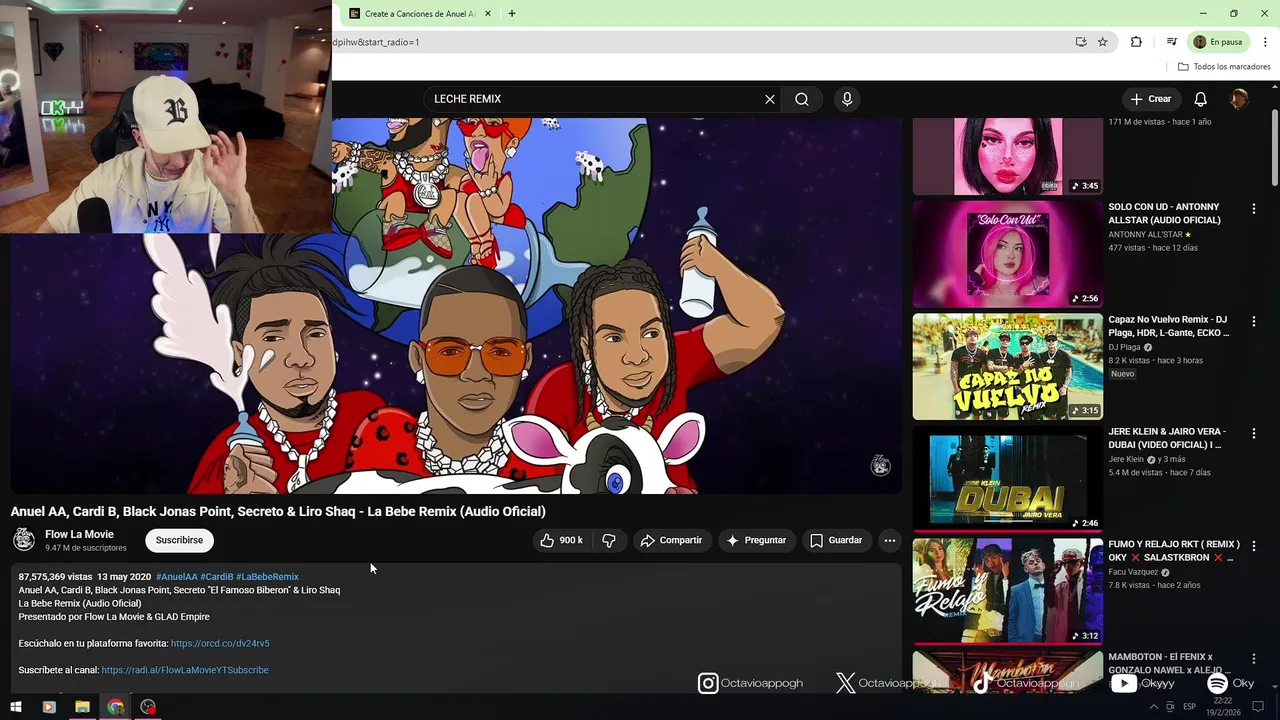Open Flow La Movie channel name

click(79, 534)
